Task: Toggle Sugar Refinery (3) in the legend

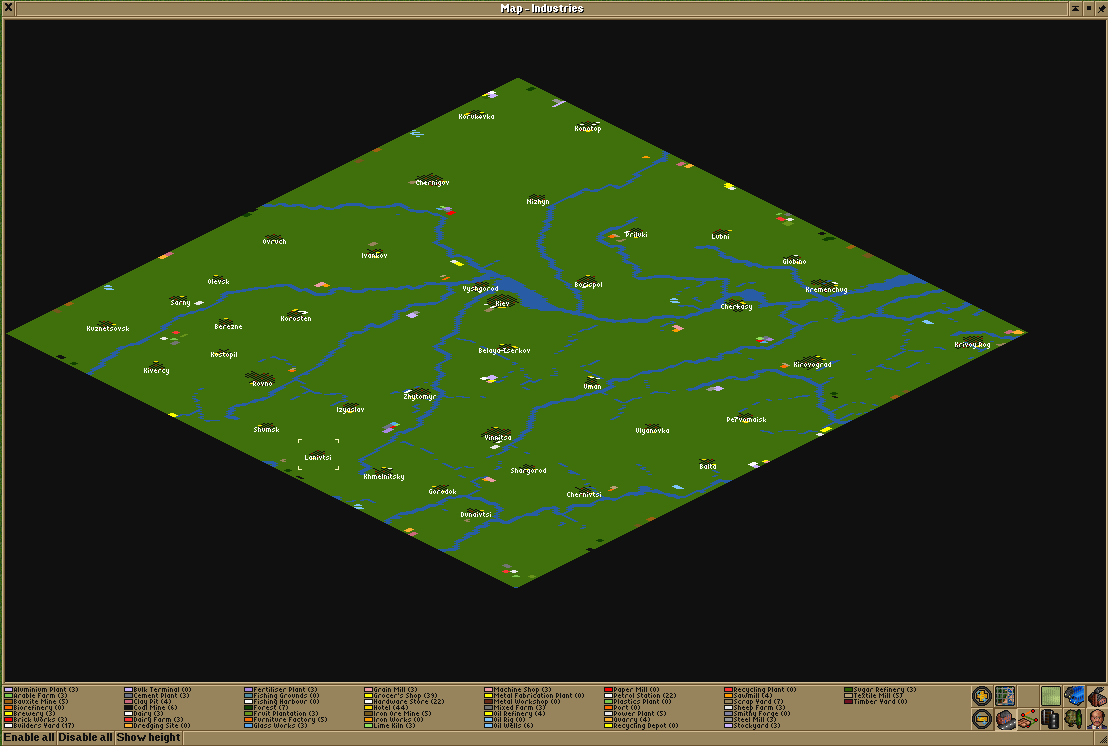Action: [880, 689]
